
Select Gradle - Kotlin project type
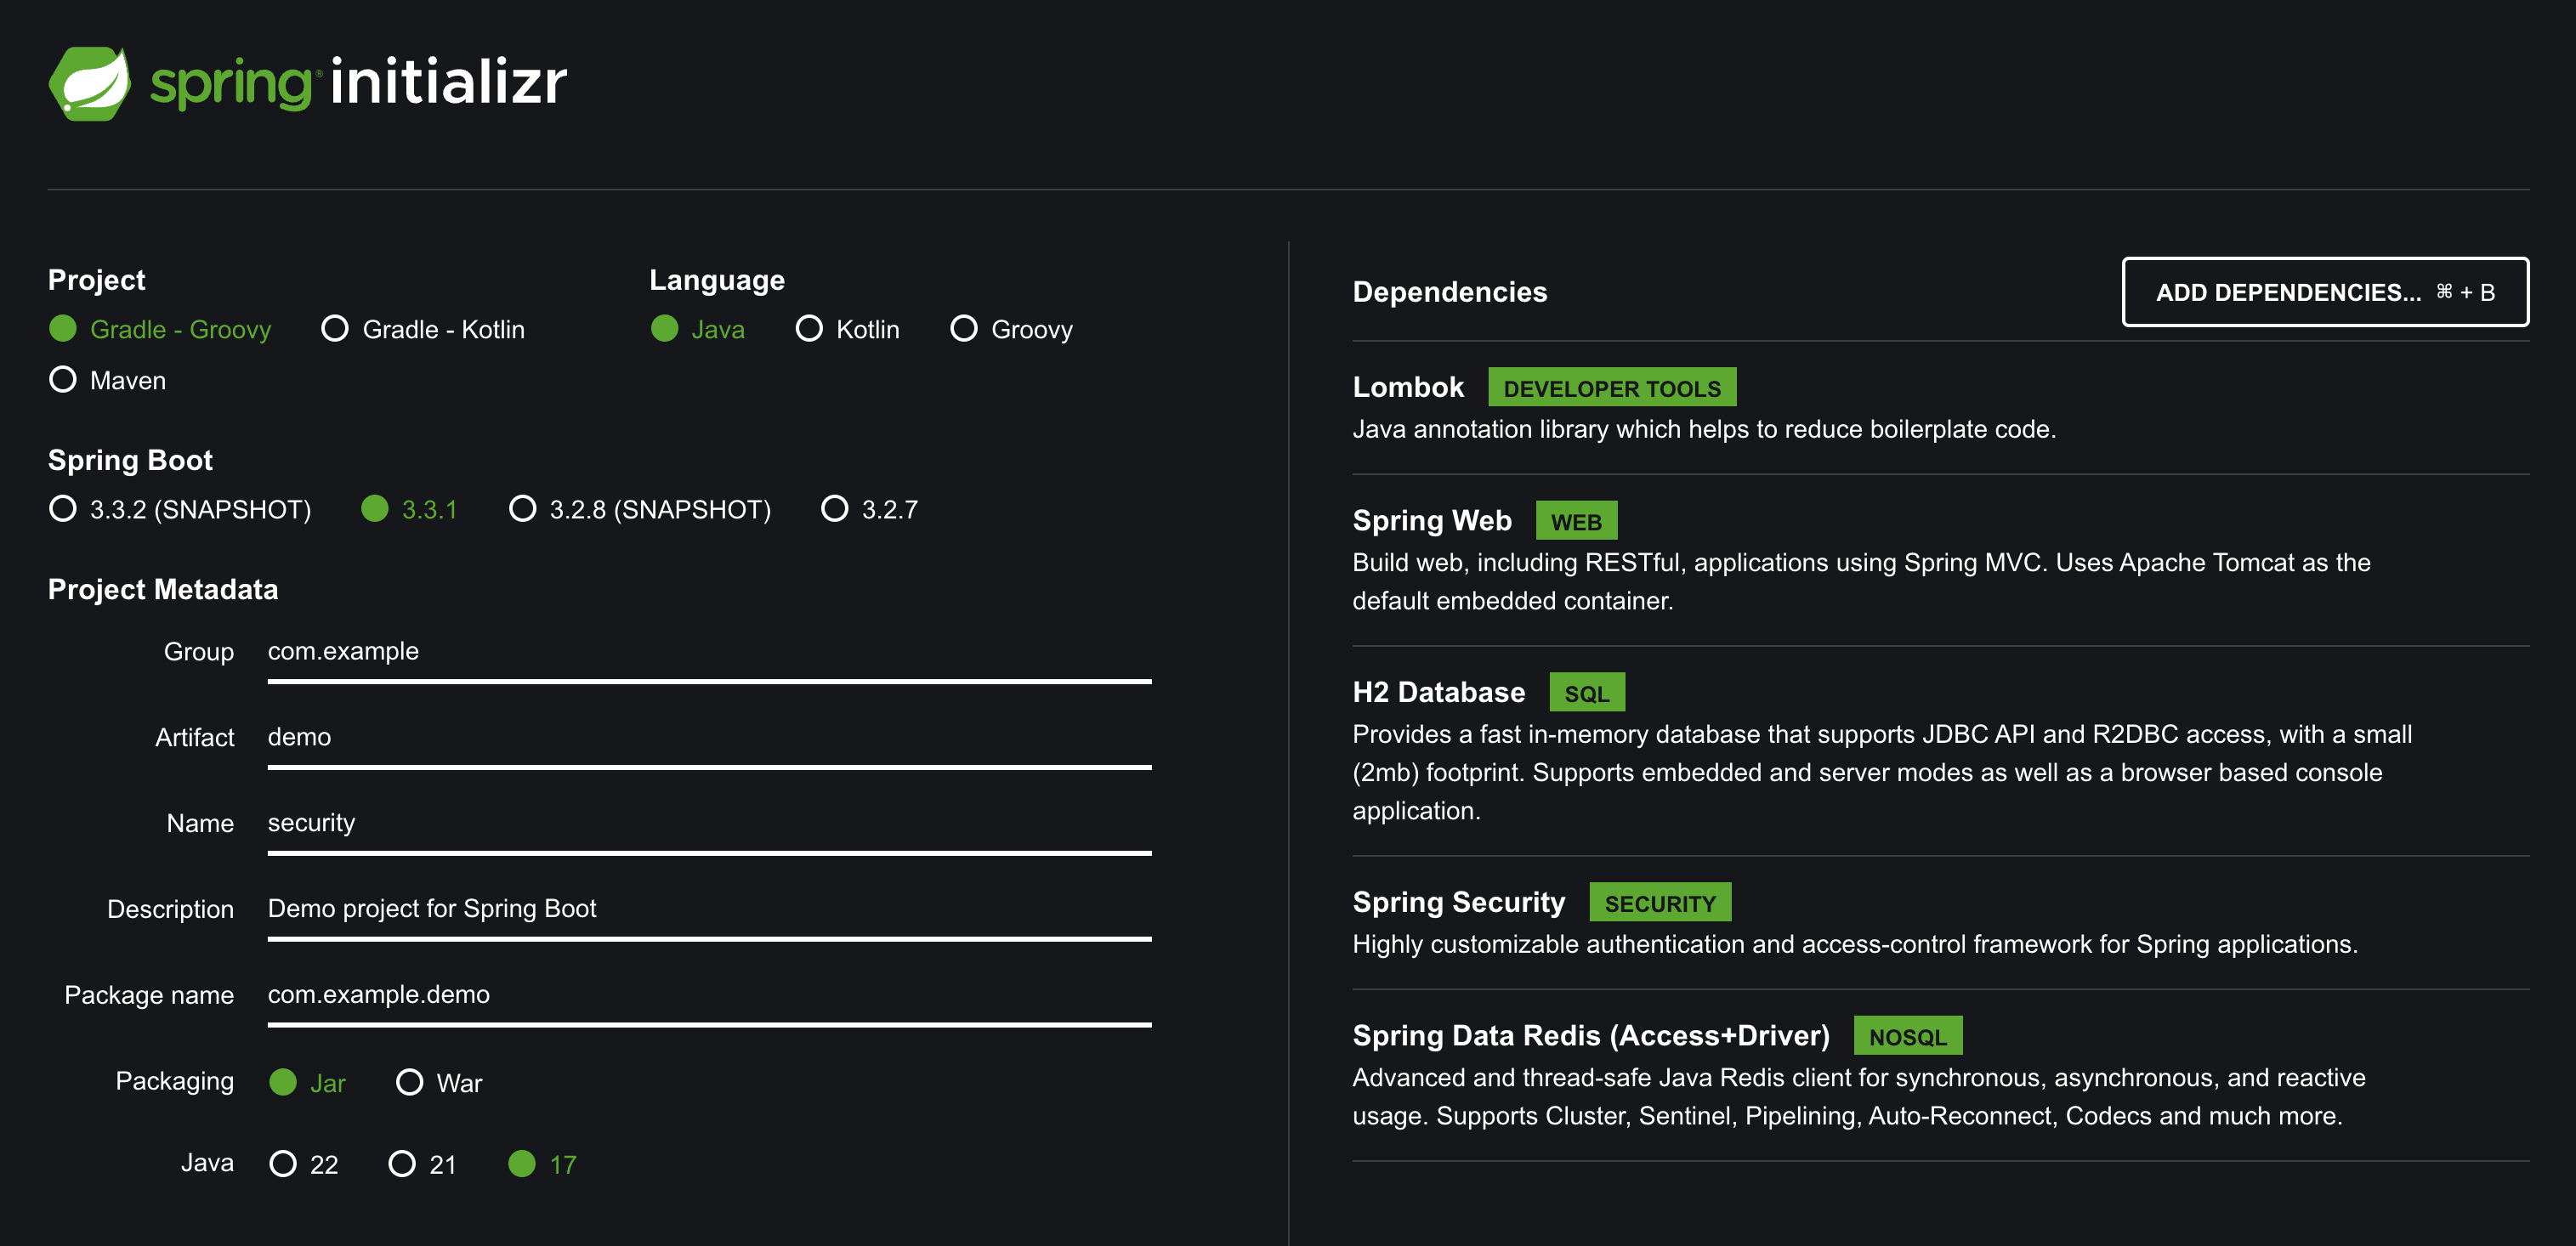335,329
